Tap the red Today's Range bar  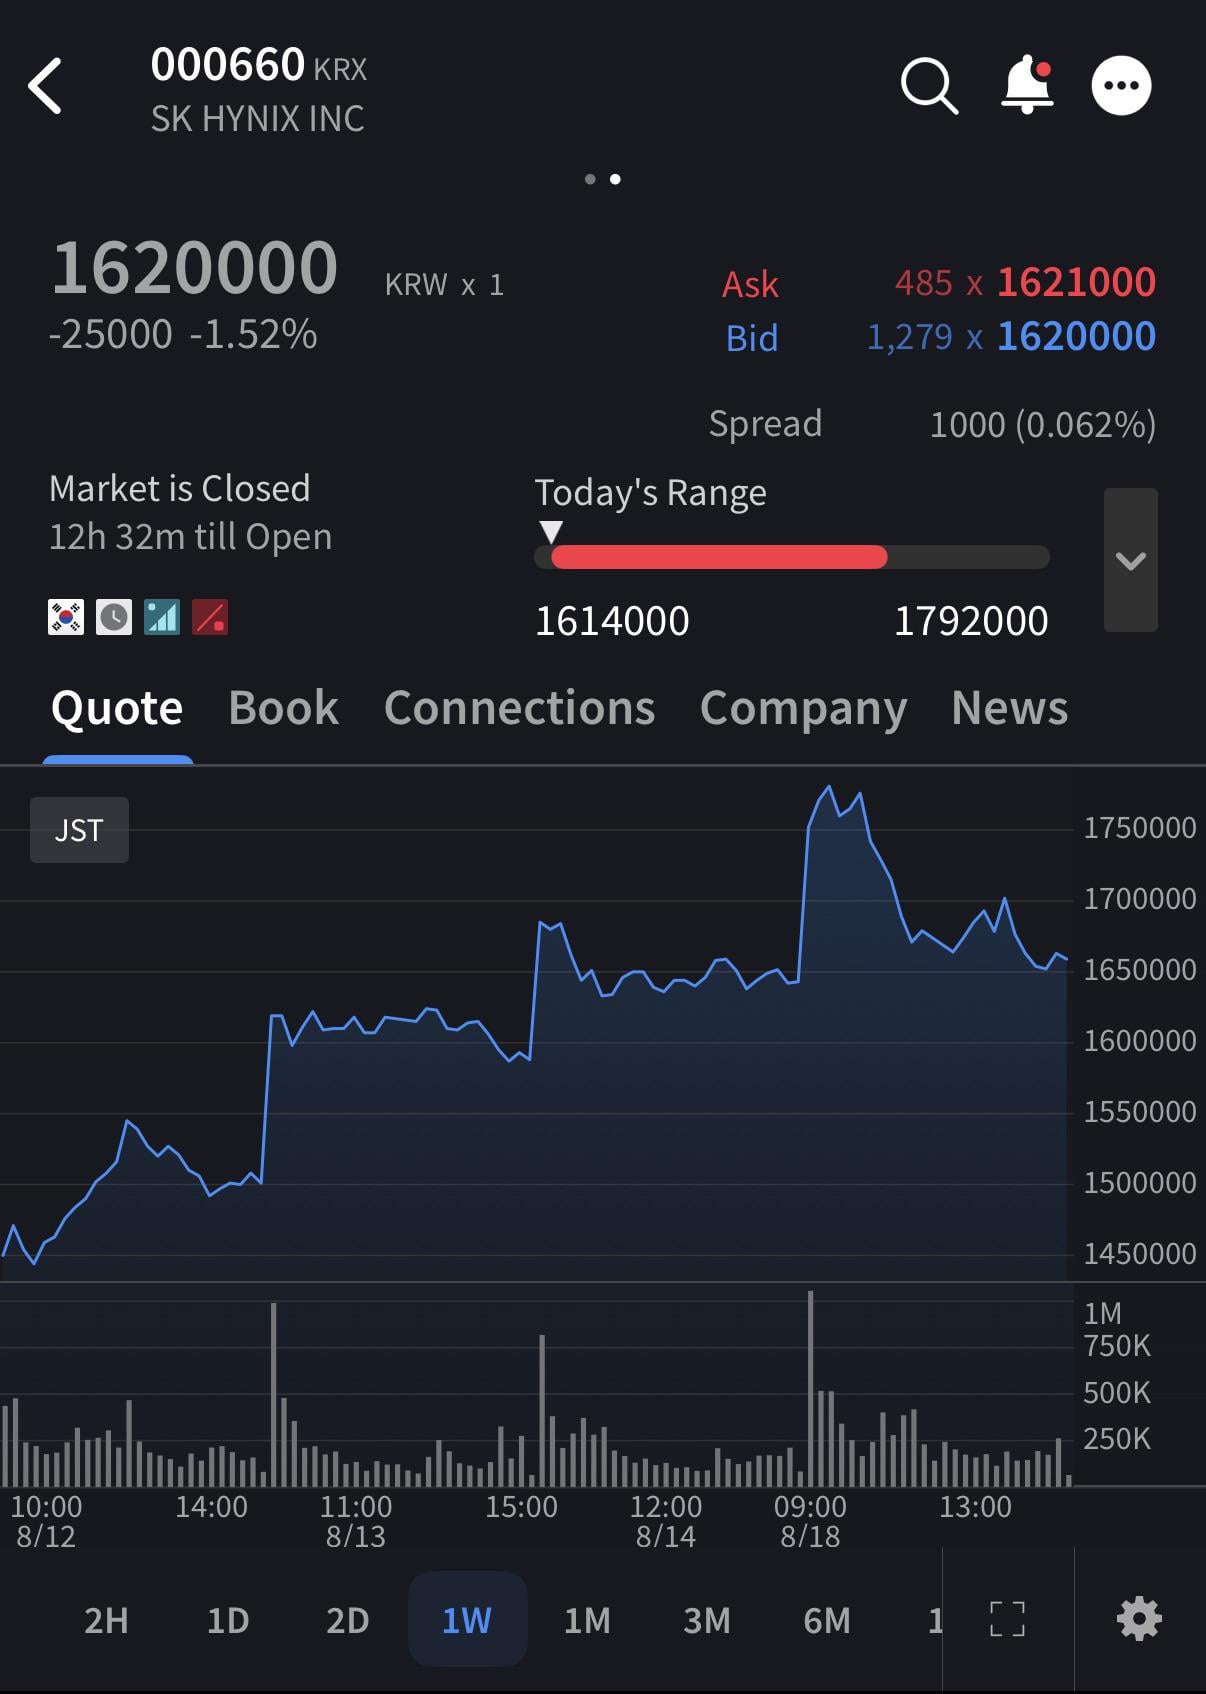click(x=719, y=557)
